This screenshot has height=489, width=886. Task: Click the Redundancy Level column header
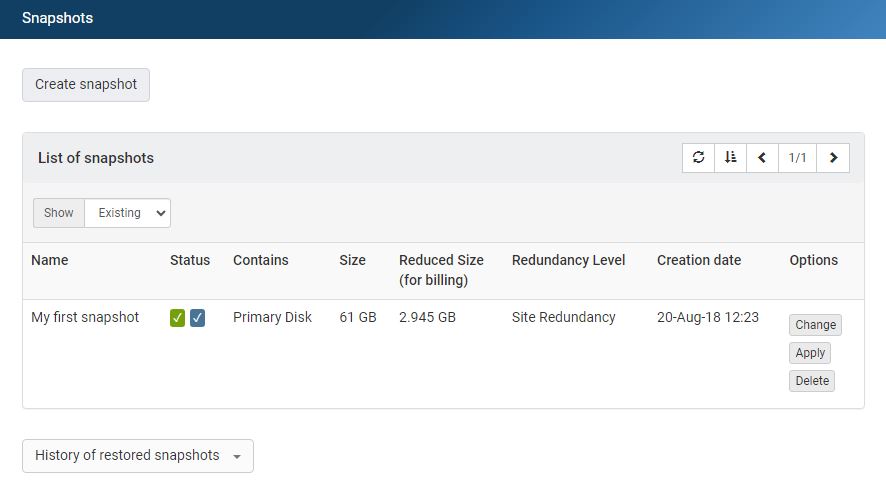click(568, 260)
